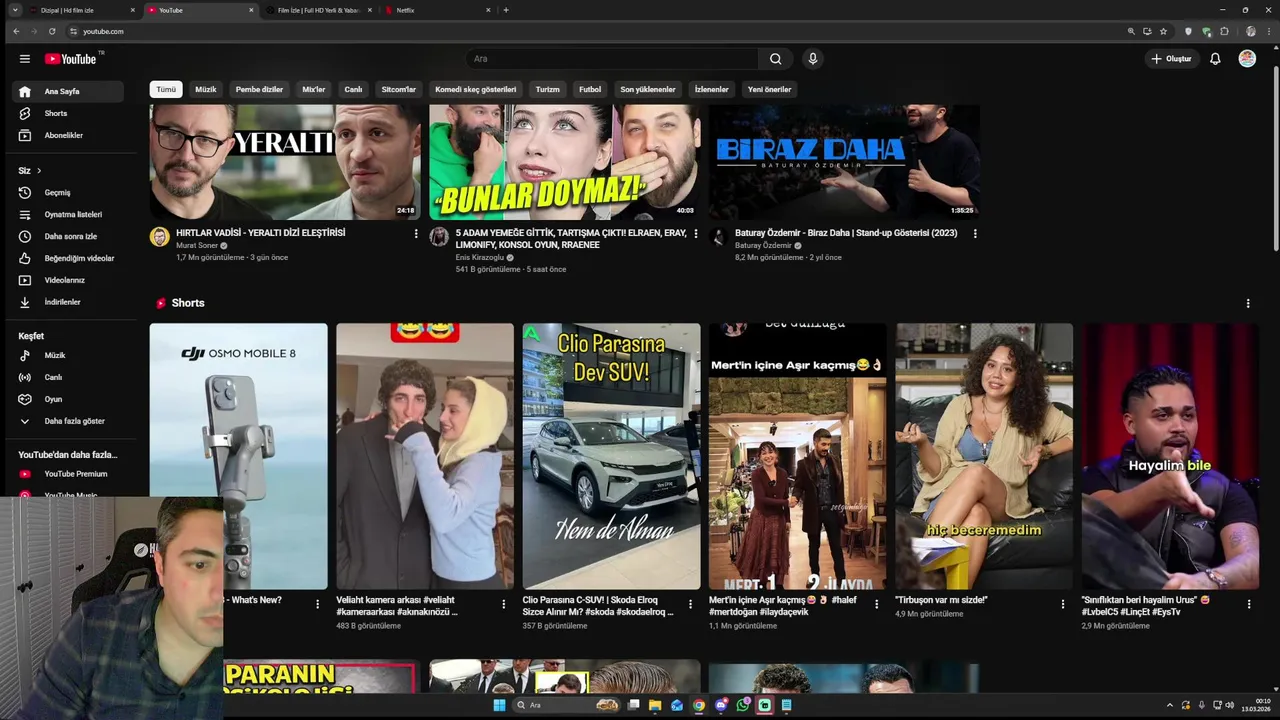Select the Turizm filter chip

pyautogui.click(x=548, y=89)
